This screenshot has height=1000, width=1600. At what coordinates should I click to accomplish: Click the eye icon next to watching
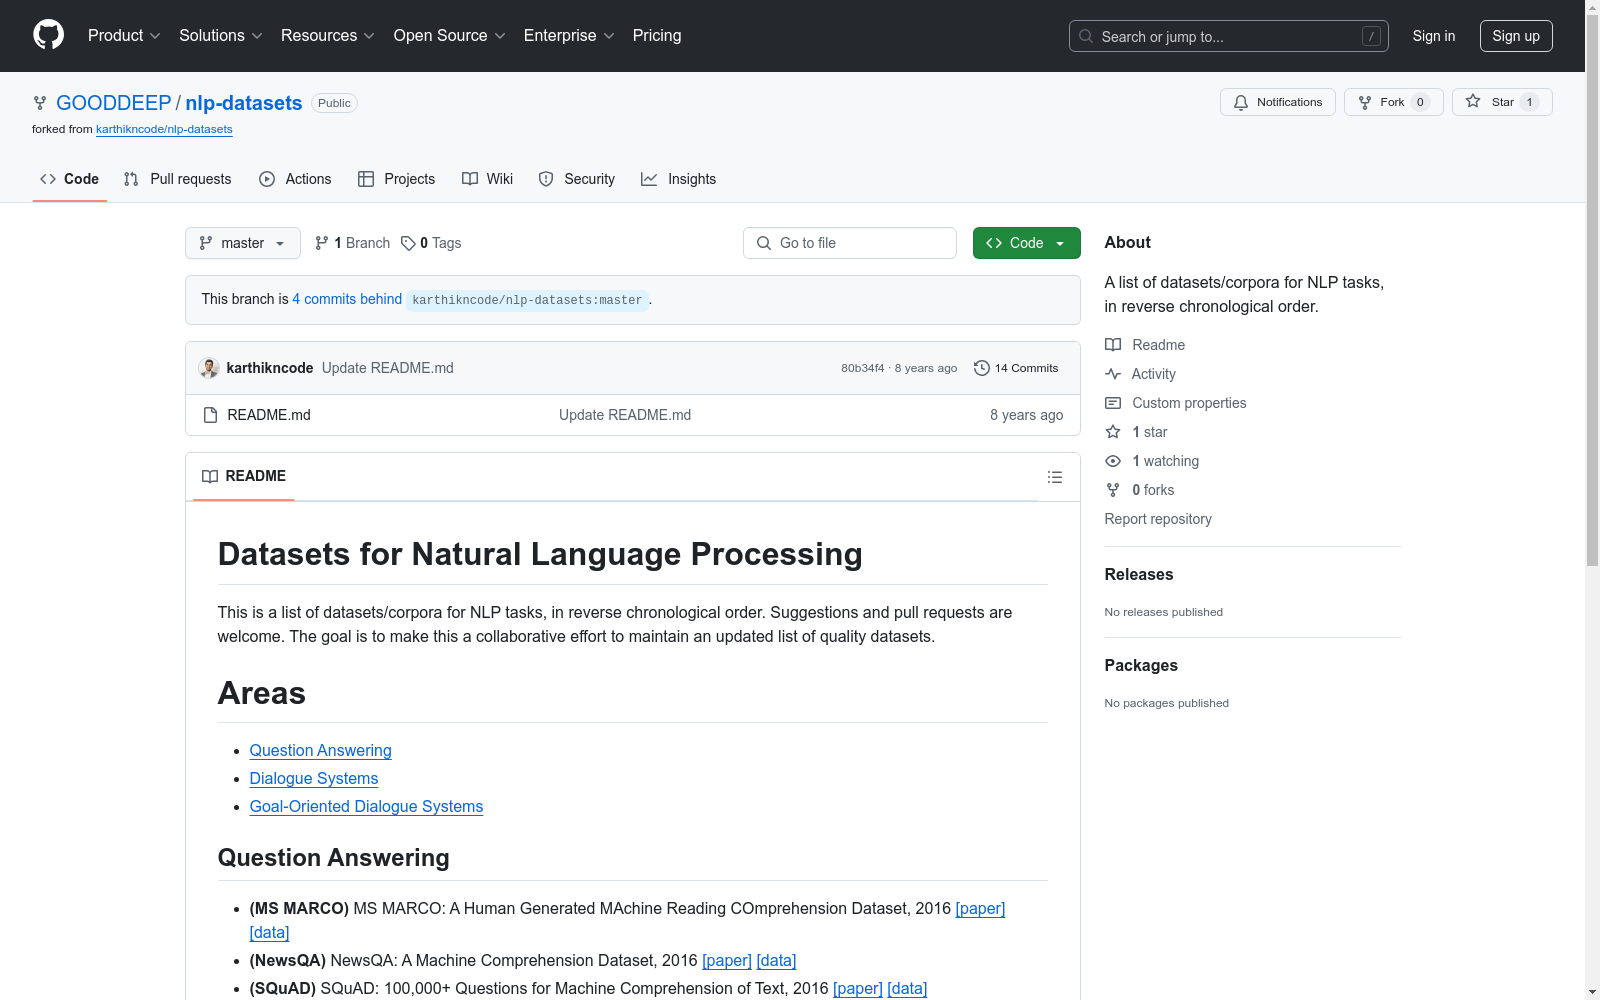(x=1113, y=461)
